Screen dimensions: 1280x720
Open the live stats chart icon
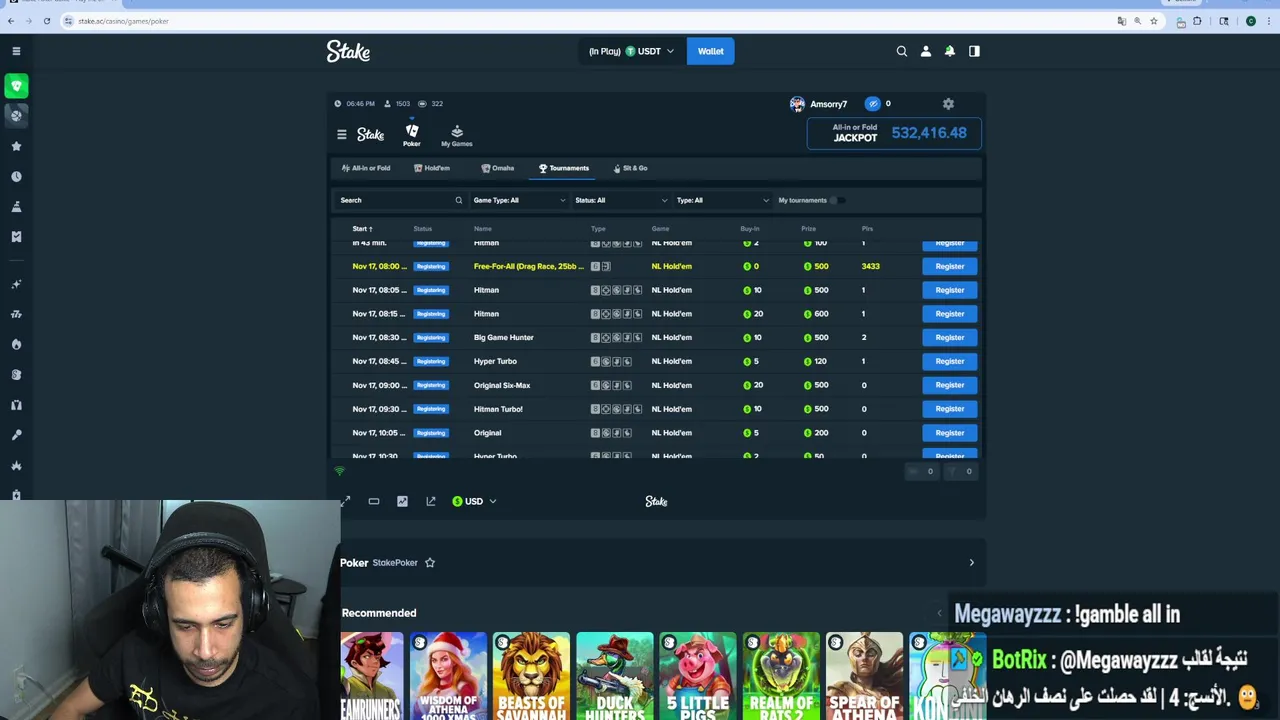[x=402, y=501]
